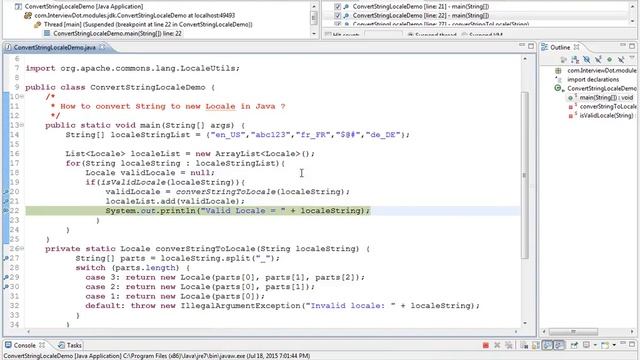Select com.InterviewDot...ConvertStringLocaleDemo at localhost:49493 entry
This screenshot has height=360, width=640.
tap(134, 16)
